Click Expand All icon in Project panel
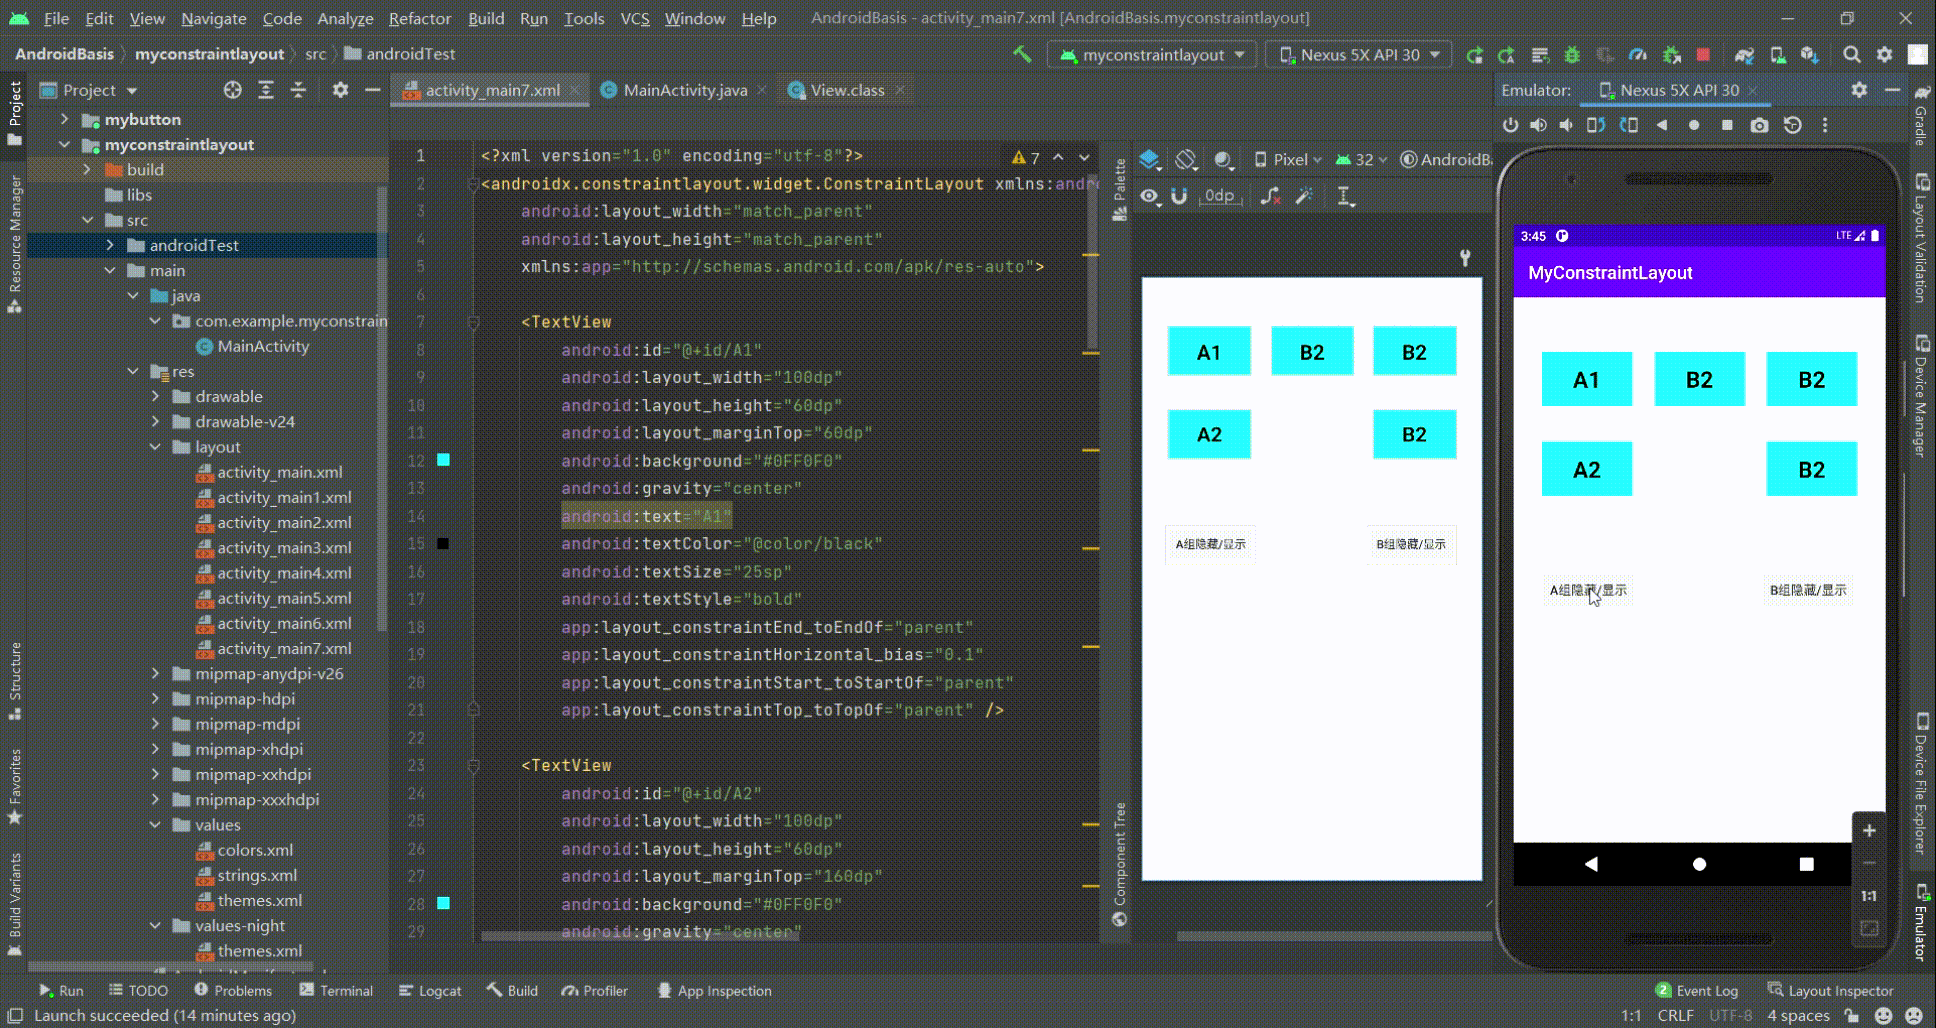The height and width of the screenshot is (1028, 1936). [266, 90]
